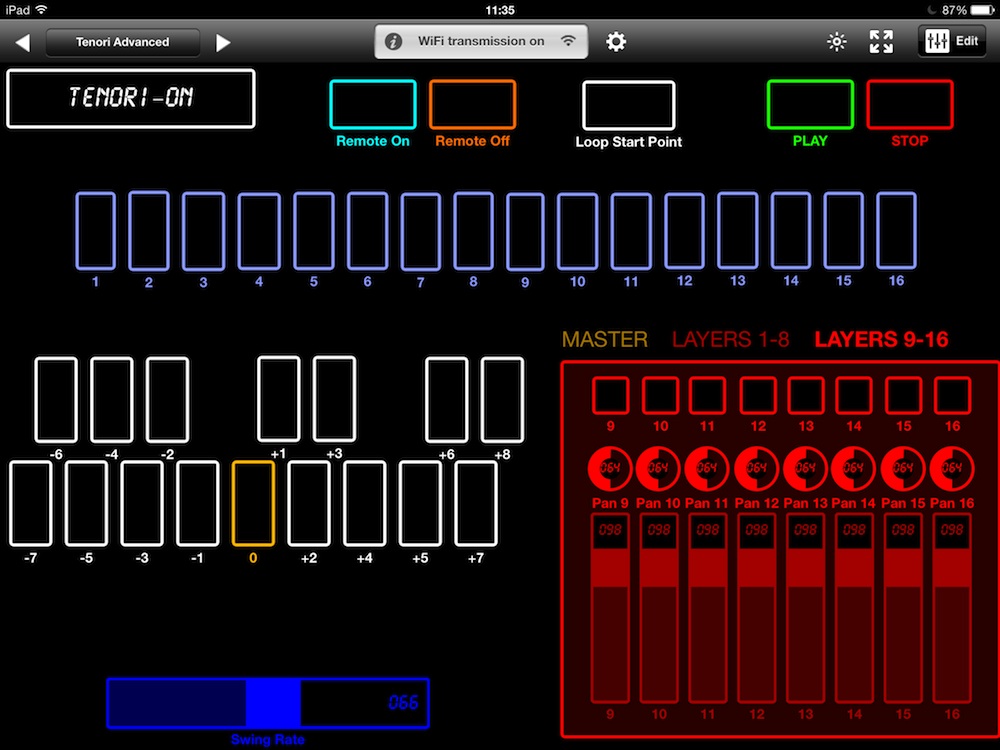Tap transpose key +2

309,504
